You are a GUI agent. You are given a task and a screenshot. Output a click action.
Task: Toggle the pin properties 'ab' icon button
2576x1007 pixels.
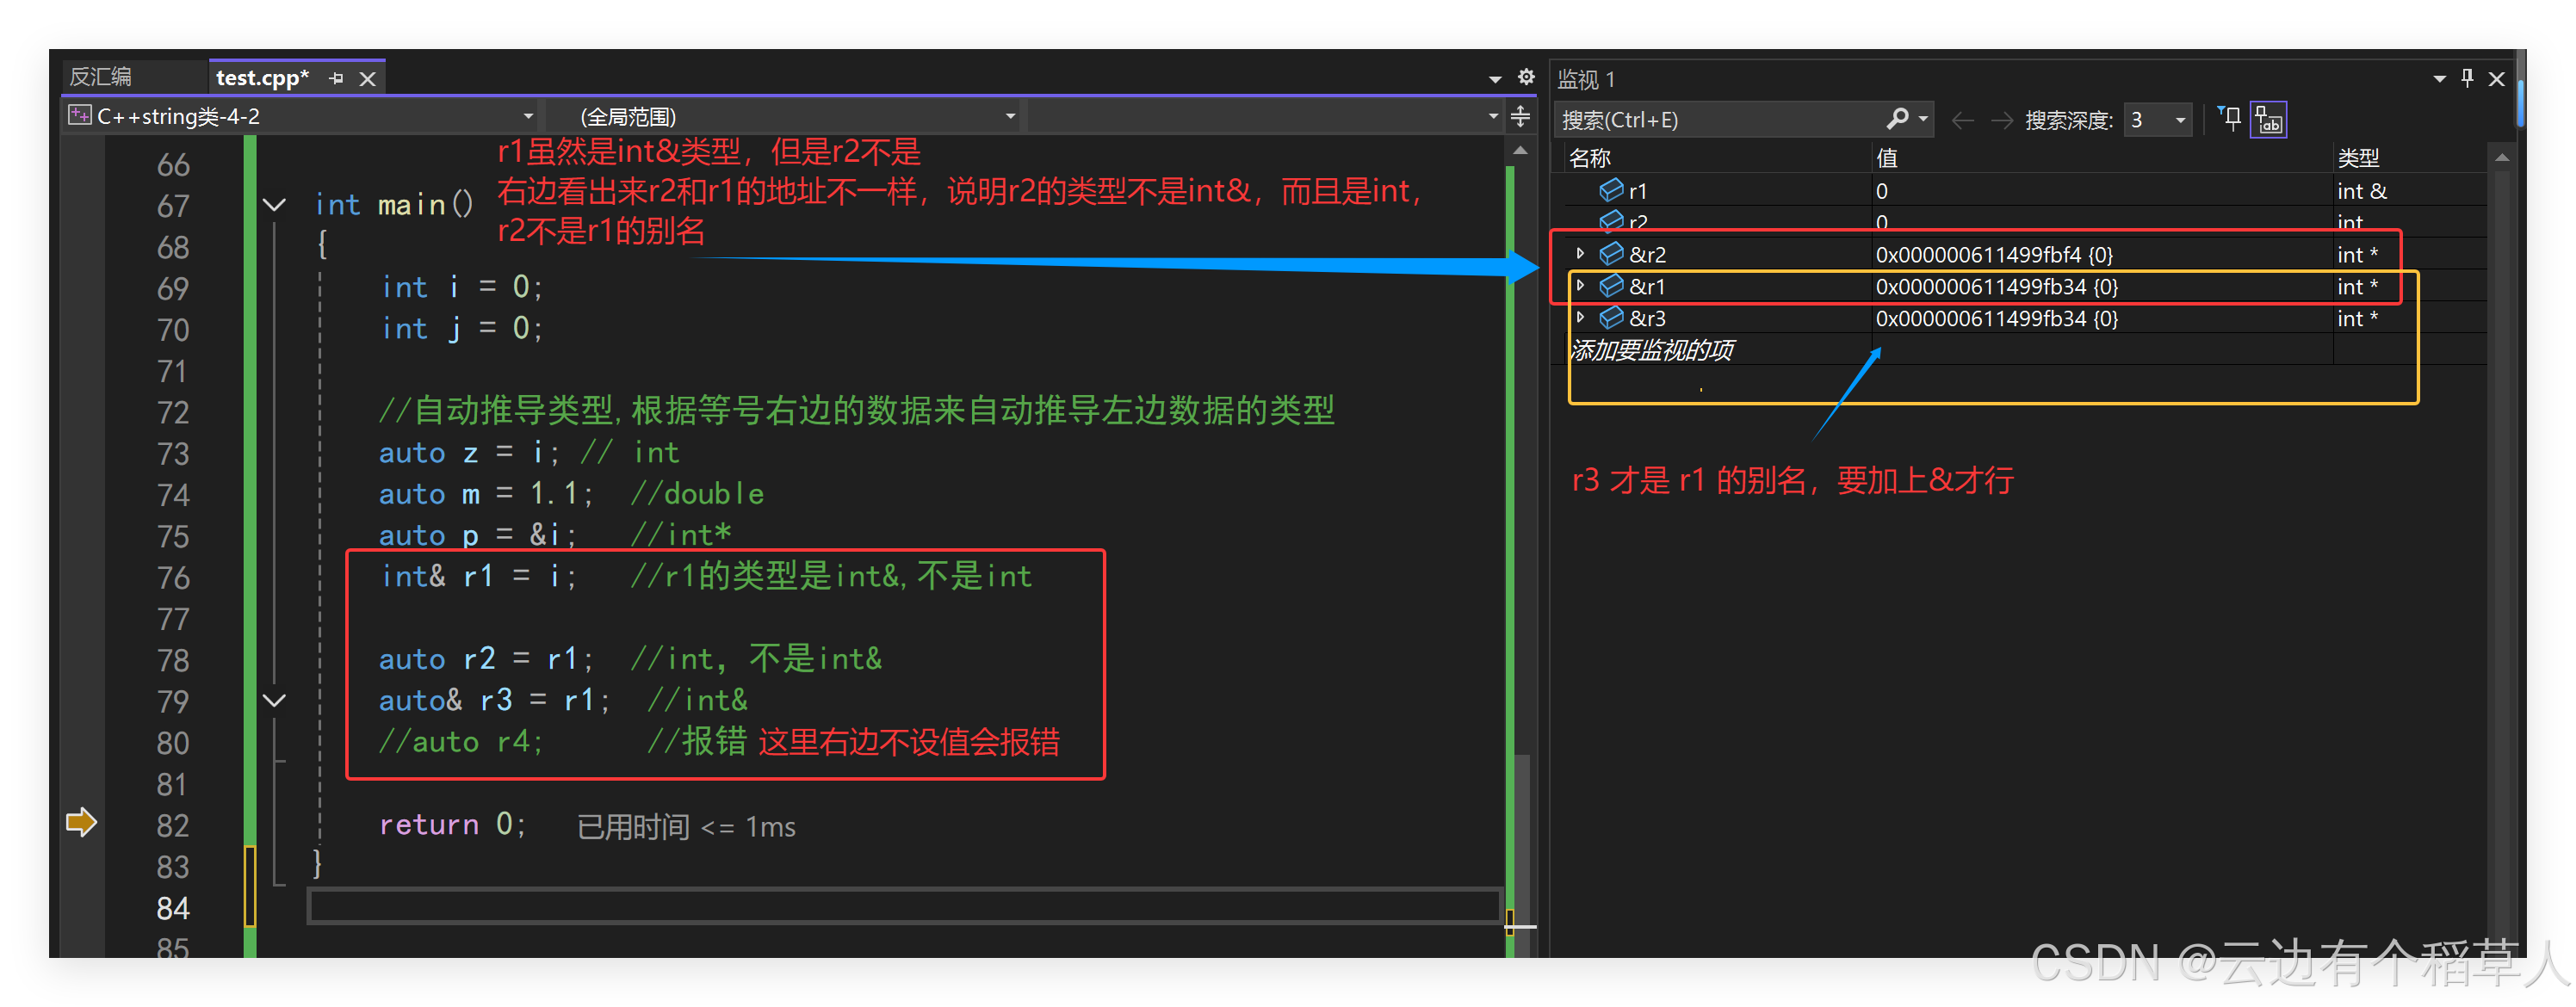(x=2268, y=120)
